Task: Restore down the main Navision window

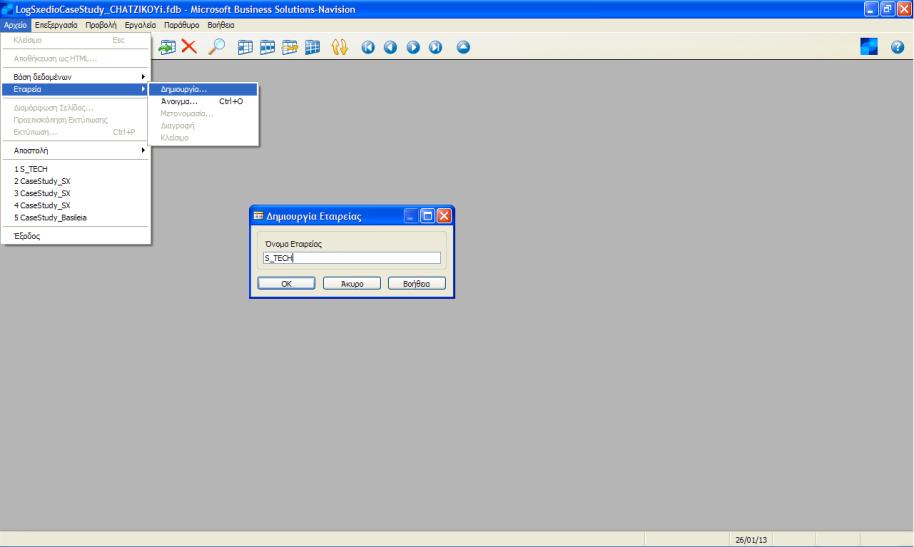Action: click(887, 9)
